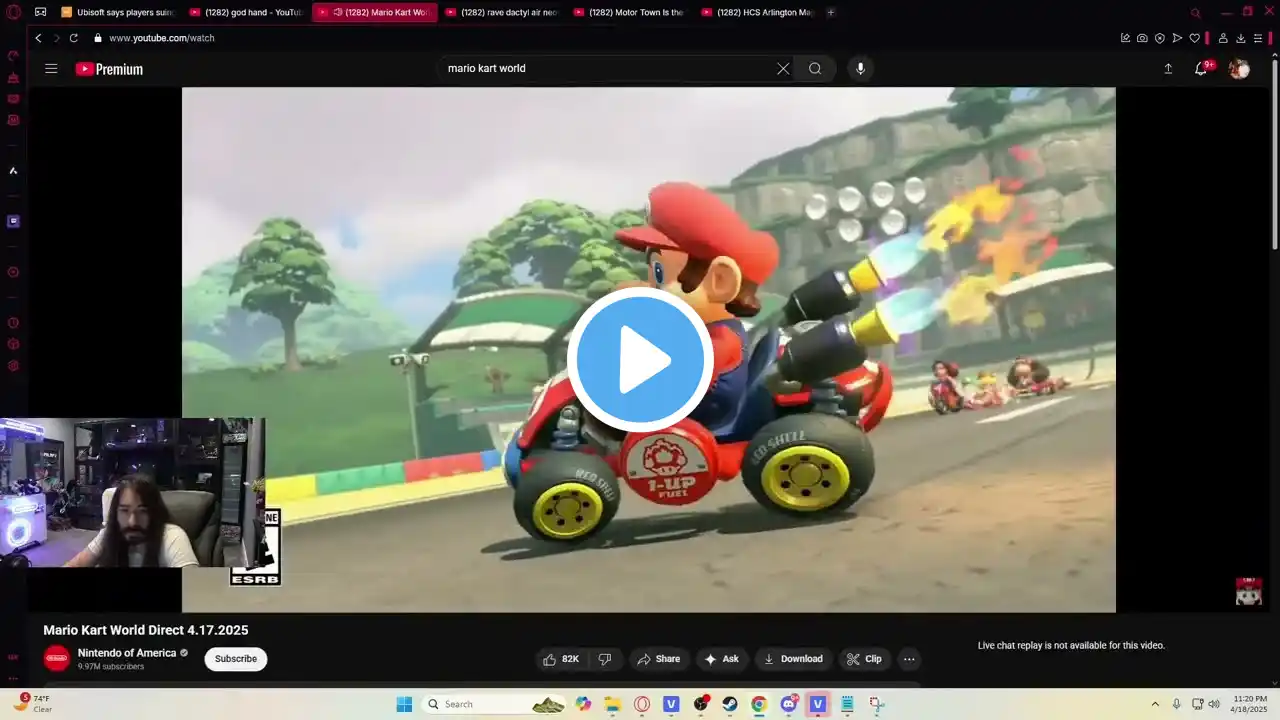
Task: Go back with the browser back arrow
Action: (x=38, y=38)
